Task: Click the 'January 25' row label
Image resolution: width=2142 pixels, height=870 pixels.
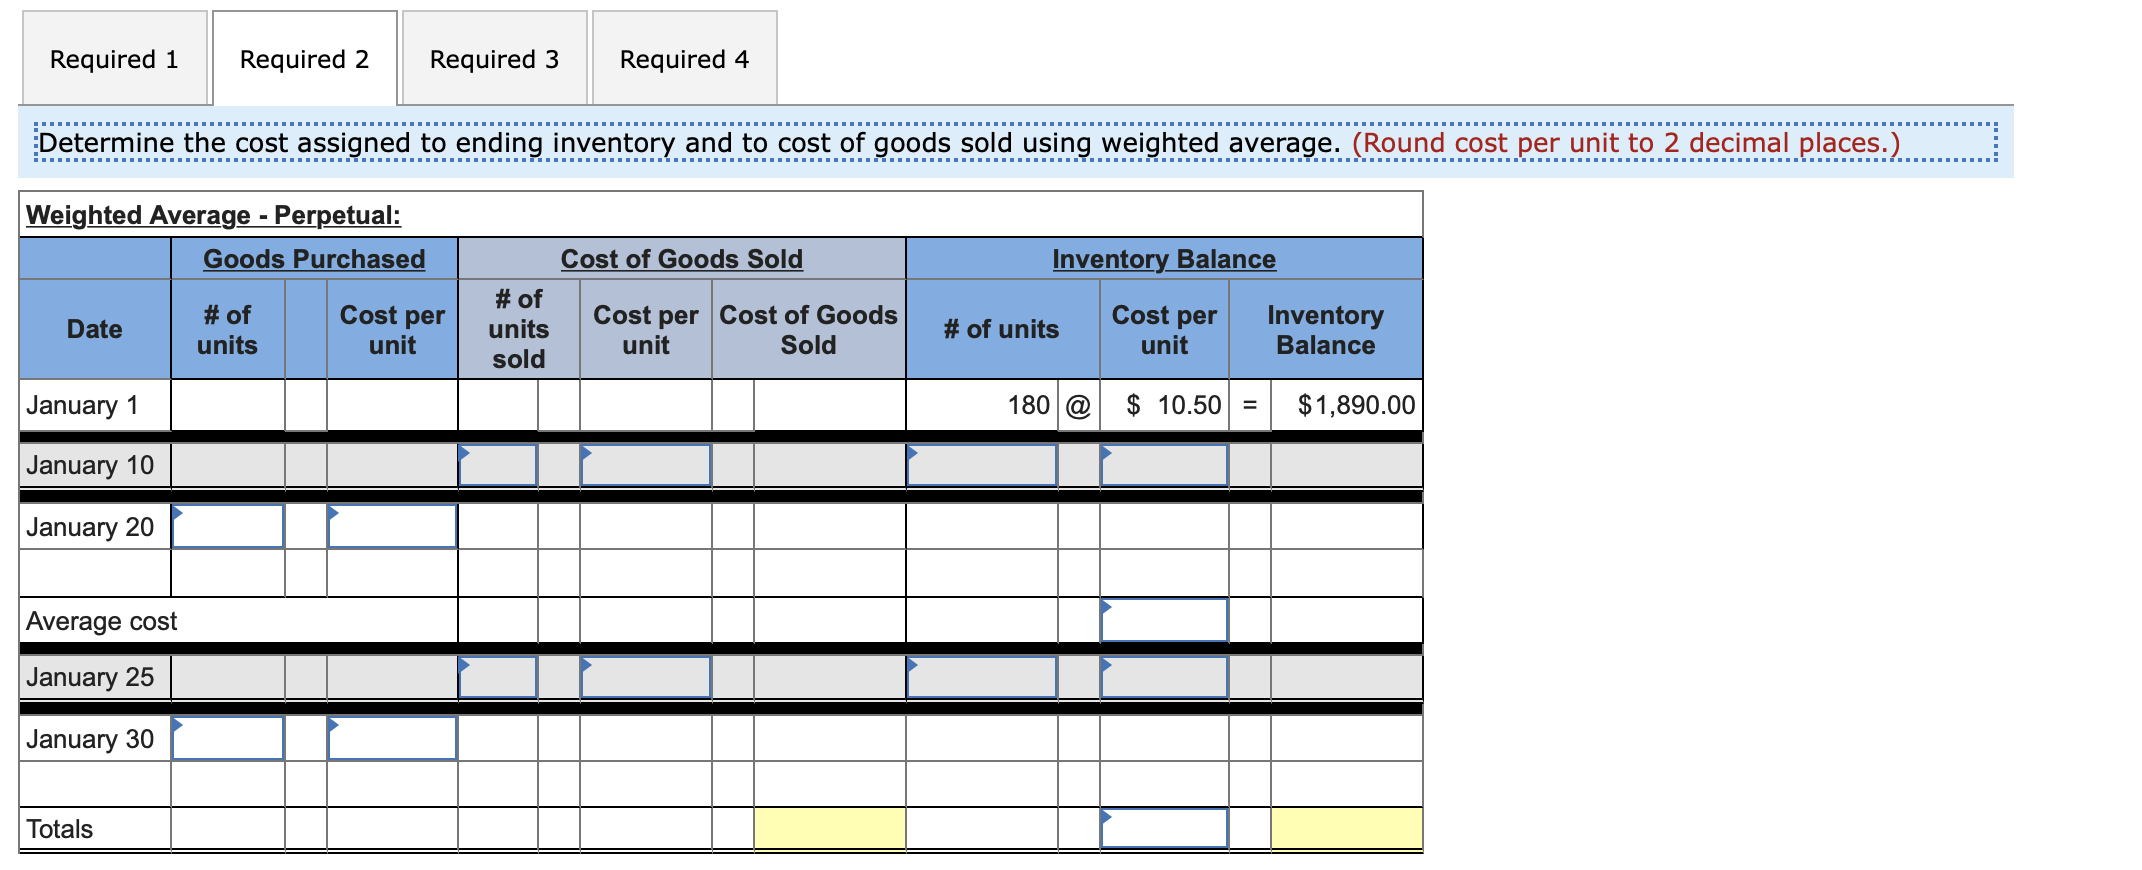Action: click(90, 677)
